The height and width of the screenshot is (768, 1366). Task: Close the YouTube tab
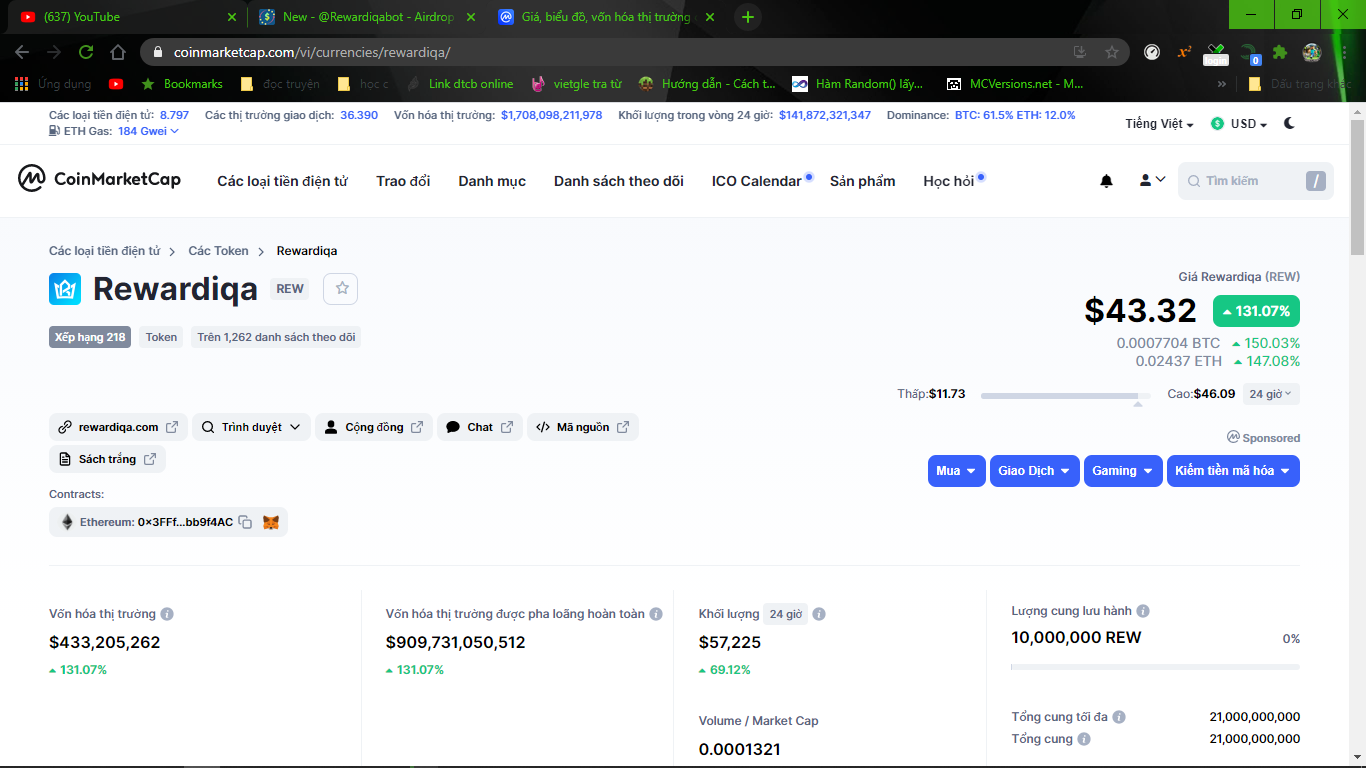coord(232,17)
